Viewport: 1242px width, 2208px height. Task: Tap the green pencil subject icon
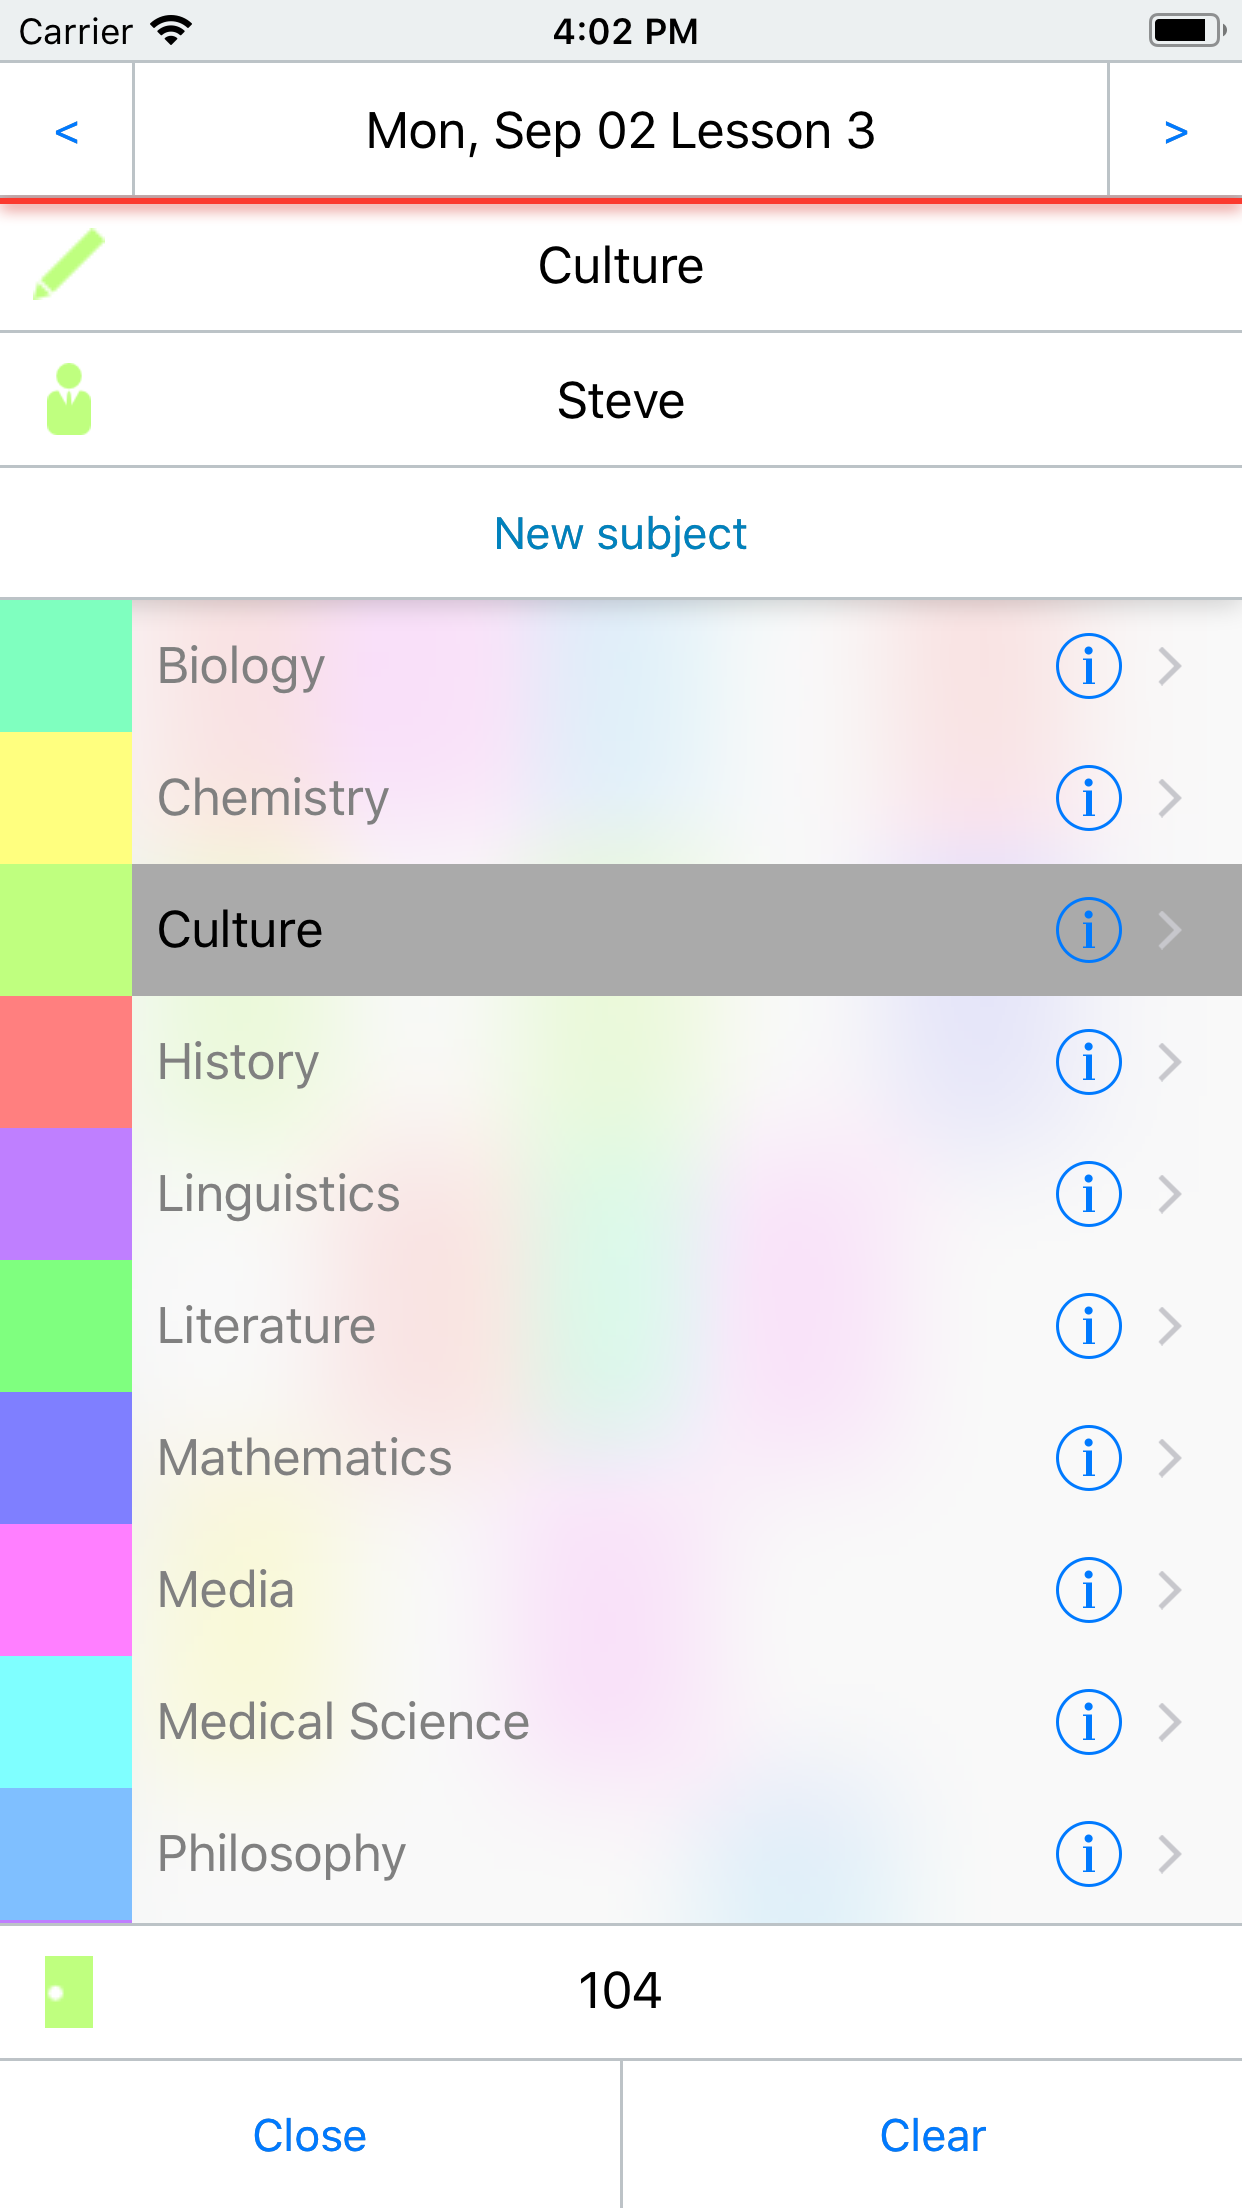coord(68,264)
